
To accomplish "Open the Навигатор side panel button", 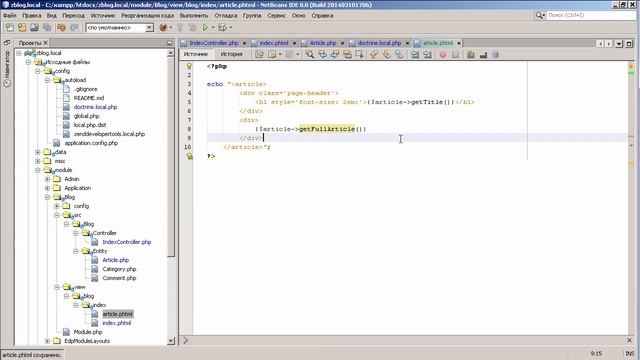I will click(7, 68).
